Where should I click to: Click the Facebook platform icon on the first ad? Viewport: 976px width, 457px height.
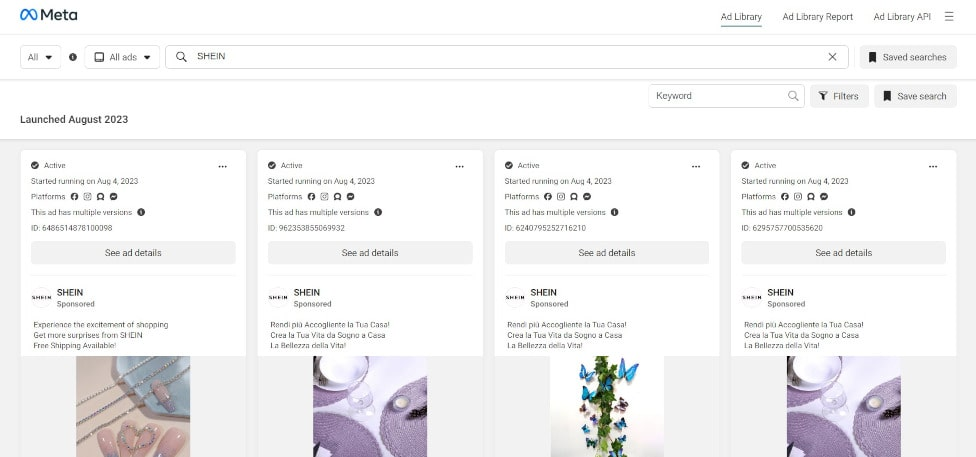[73, 197]
